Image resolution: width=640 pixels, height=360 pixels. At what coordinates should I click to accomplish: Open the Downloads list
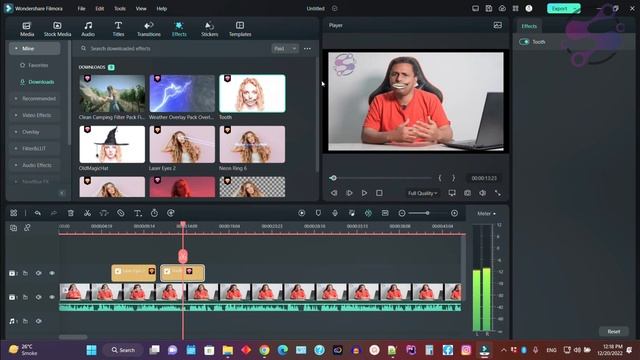coord(37,82)
